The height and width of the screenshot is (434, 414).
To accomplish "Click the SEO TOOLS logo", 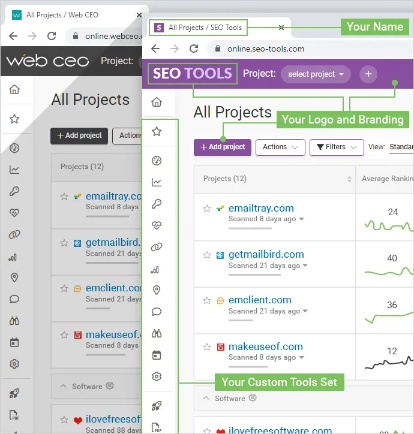I will [x=192, y=74].
